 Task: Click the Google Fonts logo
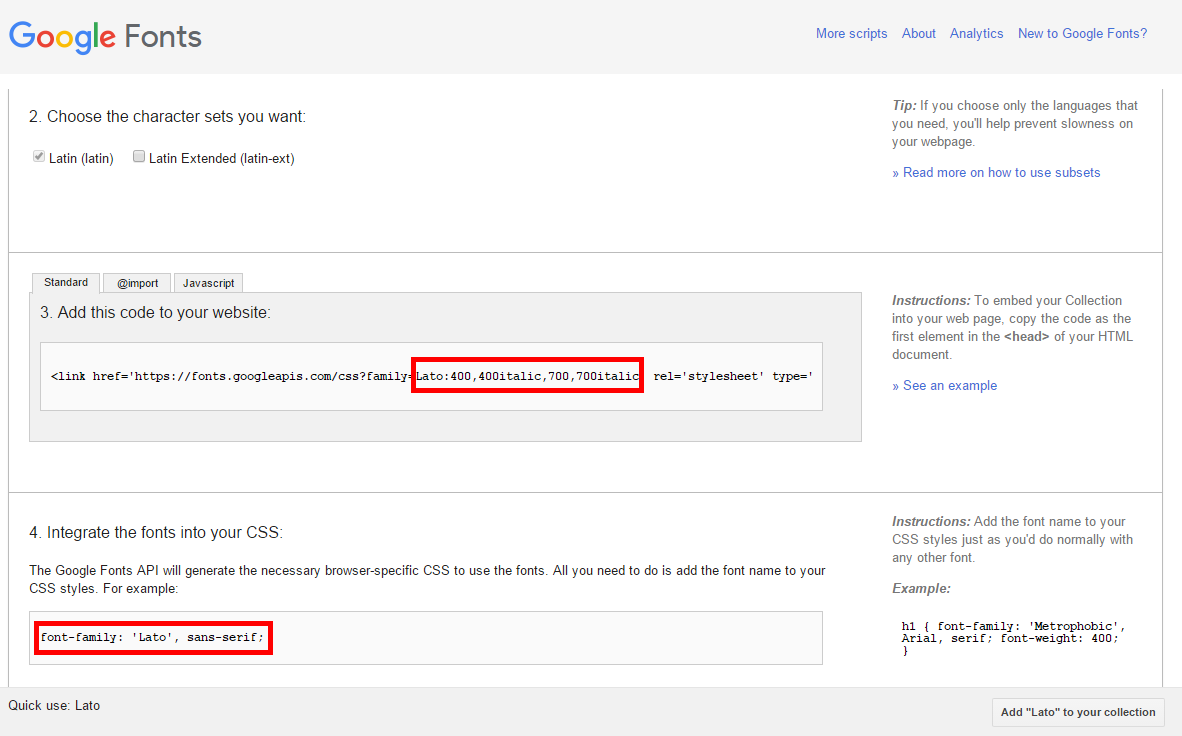click(x=105, y=36)
